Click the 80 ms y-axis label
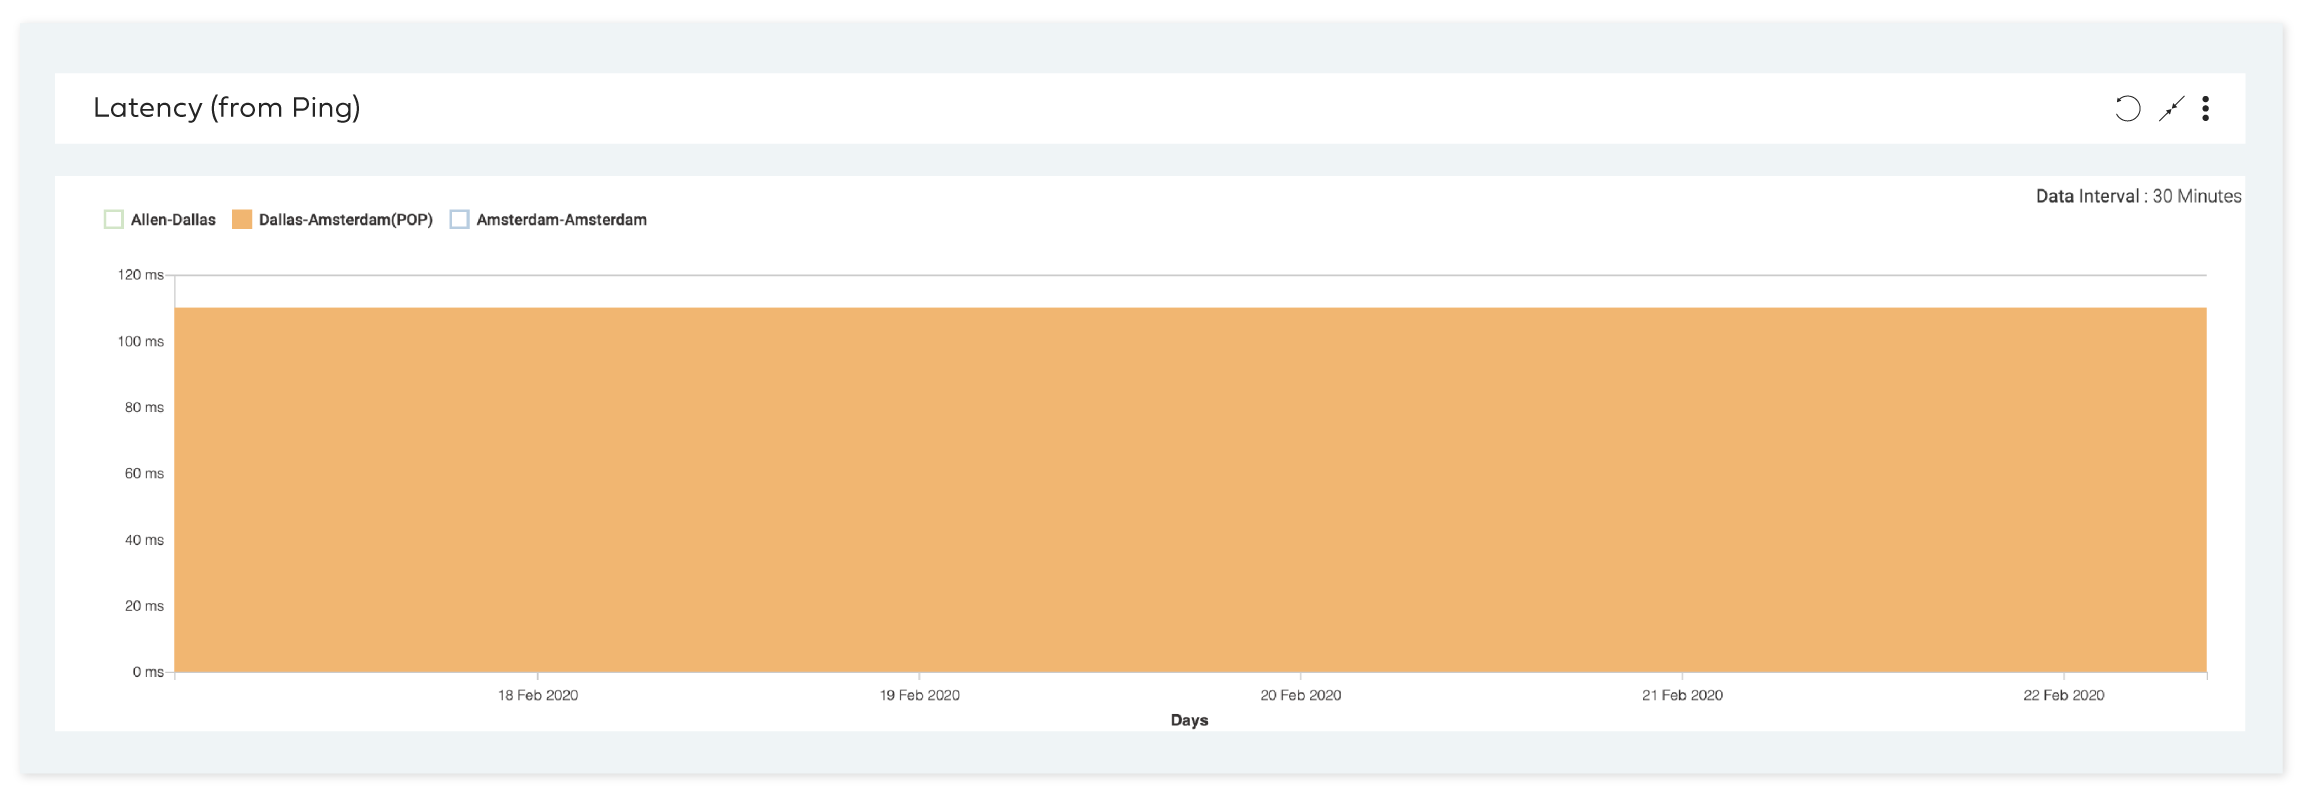 pos(144,407)
